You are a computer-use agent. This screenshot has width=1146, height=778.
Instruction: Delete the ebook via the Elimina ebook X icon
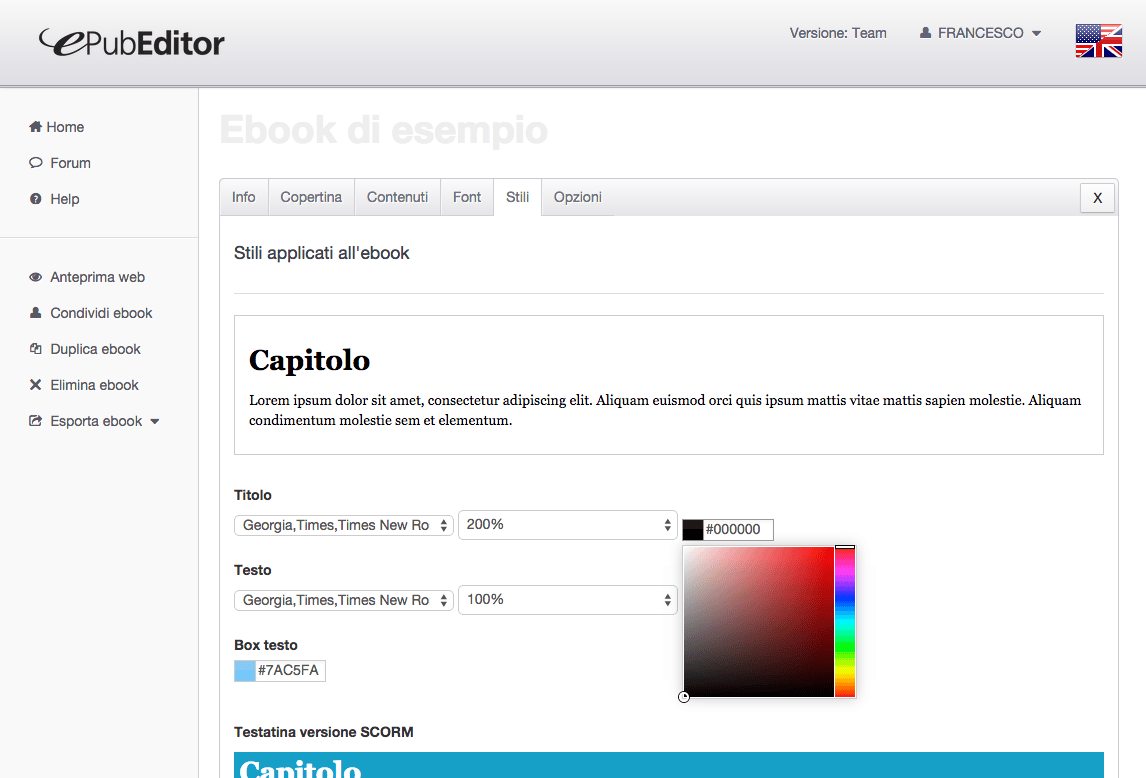tap(35, 385)
